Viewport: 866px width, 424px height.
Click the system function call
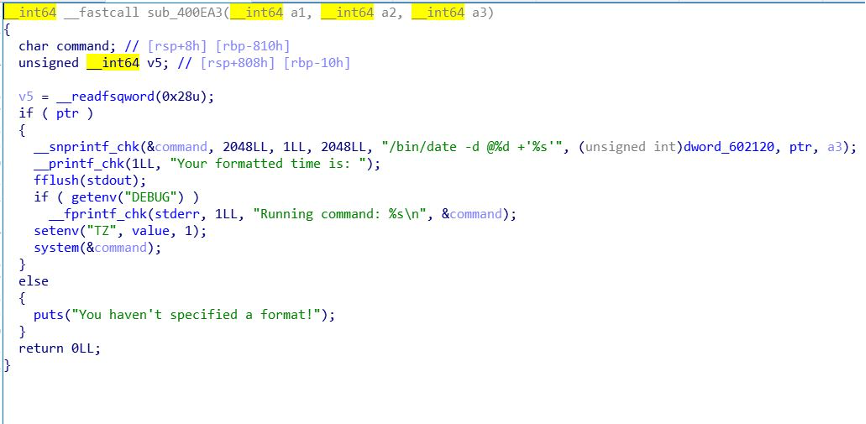click(x=56, y=248)
